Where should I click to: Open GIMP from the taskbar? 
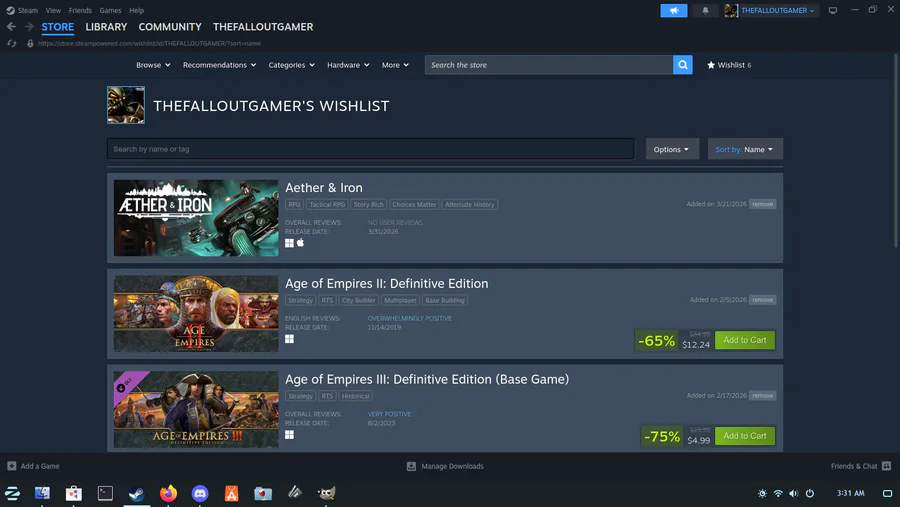326,493
